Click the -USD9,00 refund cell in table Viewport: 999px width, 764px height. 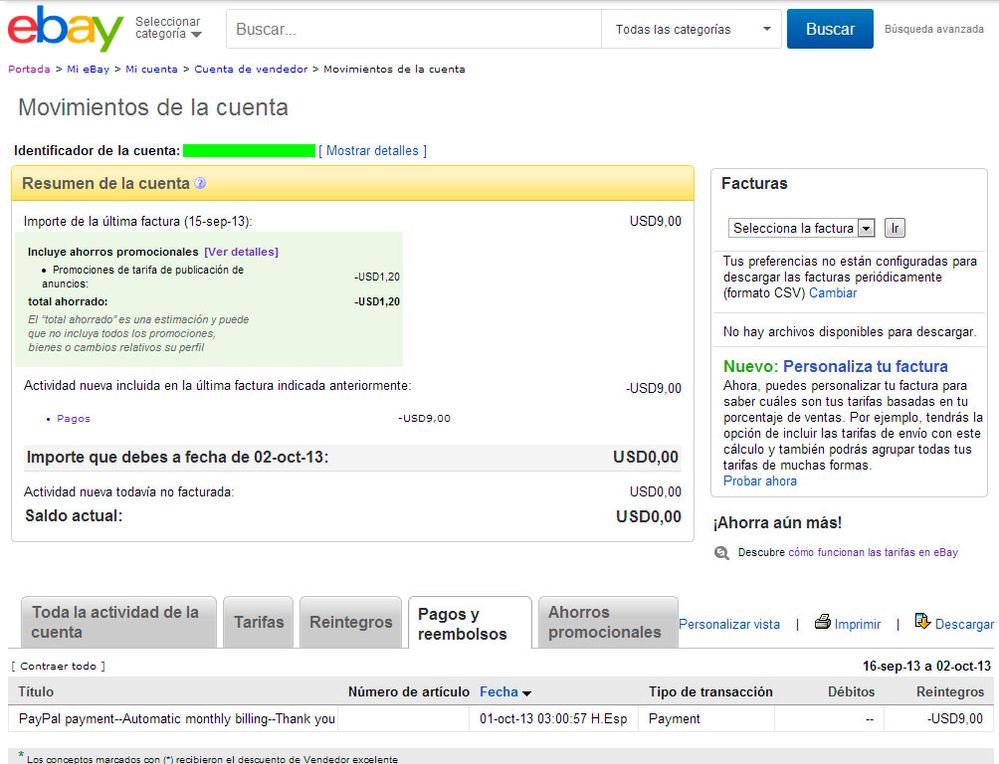(x=955, y=719)
